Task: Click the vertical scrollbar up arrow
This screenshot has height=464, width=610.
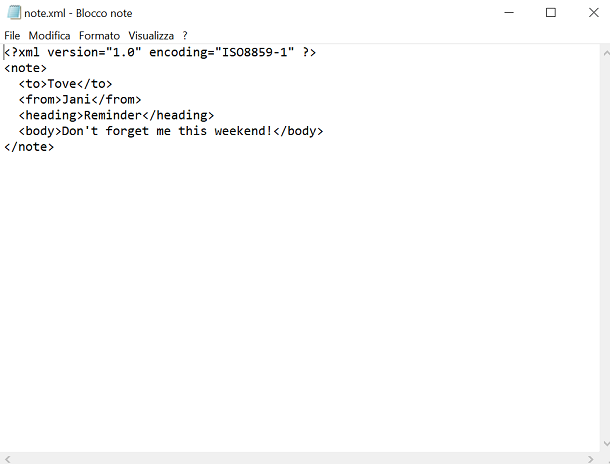Action: (x=605, y=53)
